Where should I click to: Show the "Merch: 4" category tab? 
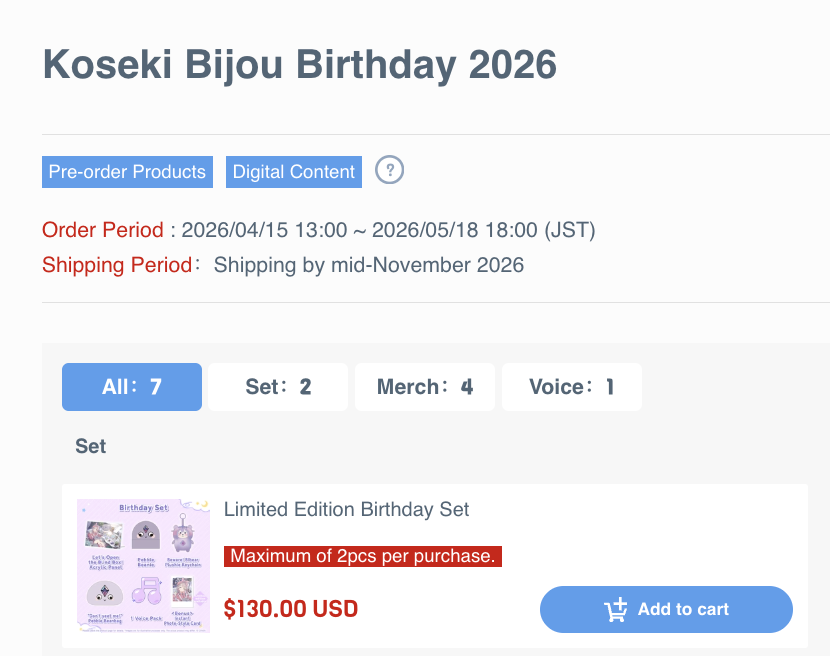[x=425, y=387]
